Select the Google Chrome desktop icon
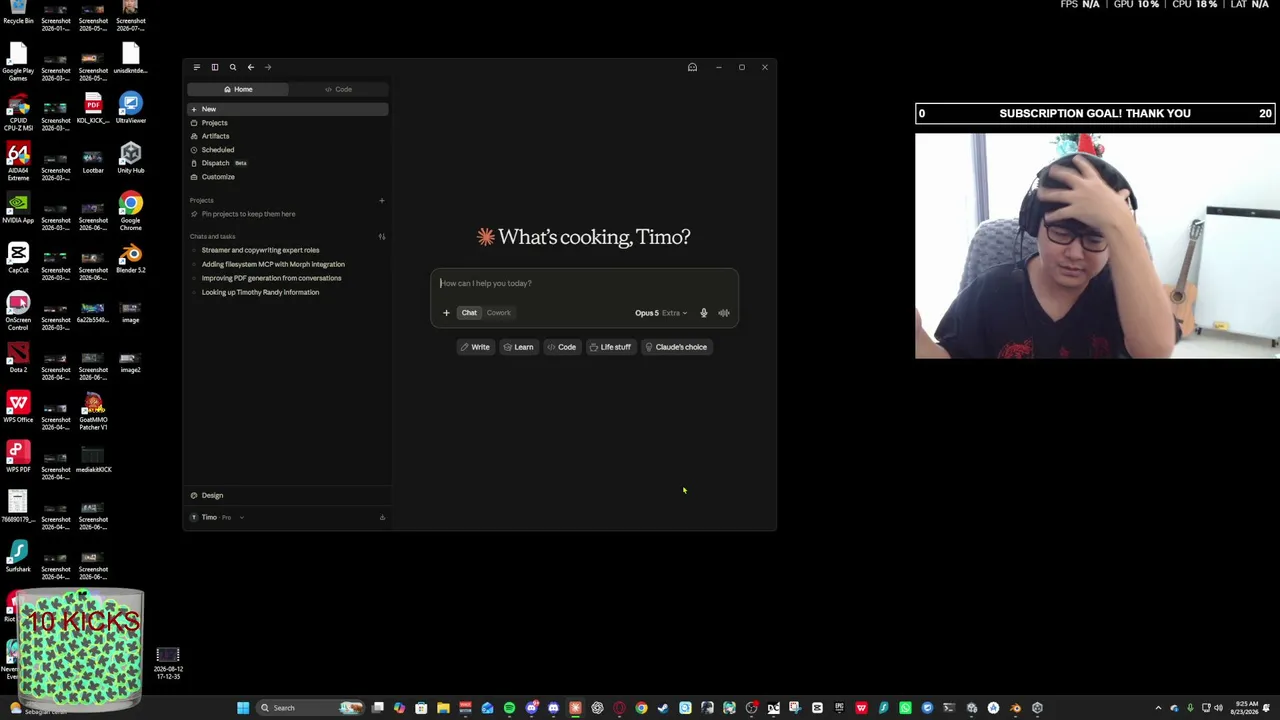 click(x=131, y=212)
